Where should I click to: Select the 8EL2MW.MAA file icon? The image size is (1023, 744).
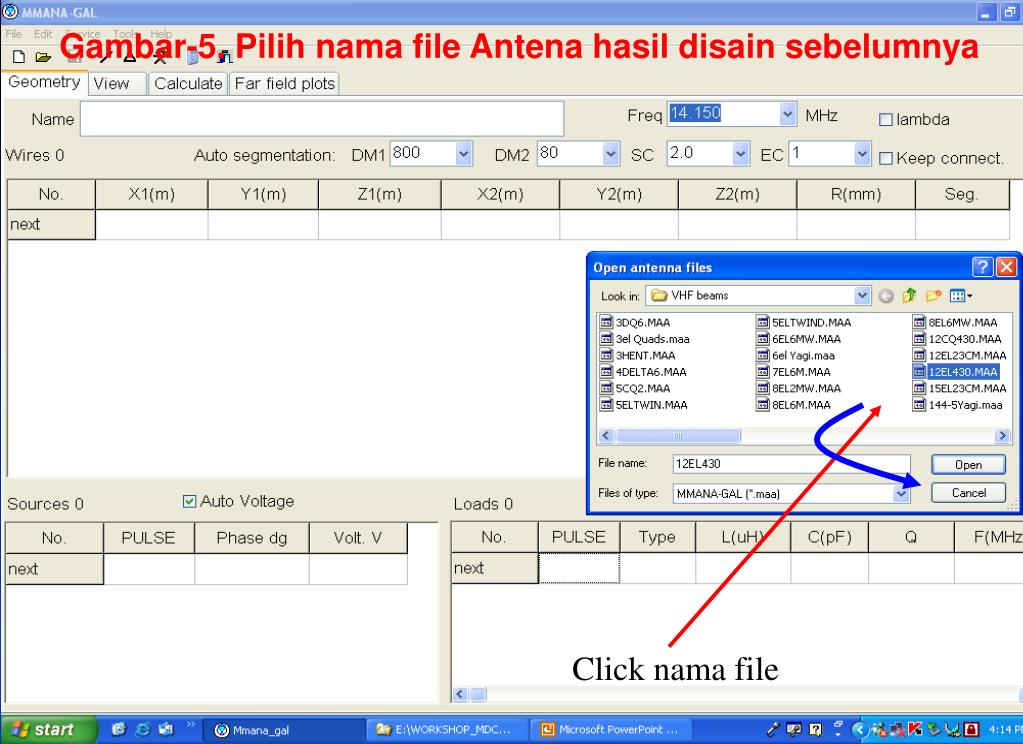point(763,388)
